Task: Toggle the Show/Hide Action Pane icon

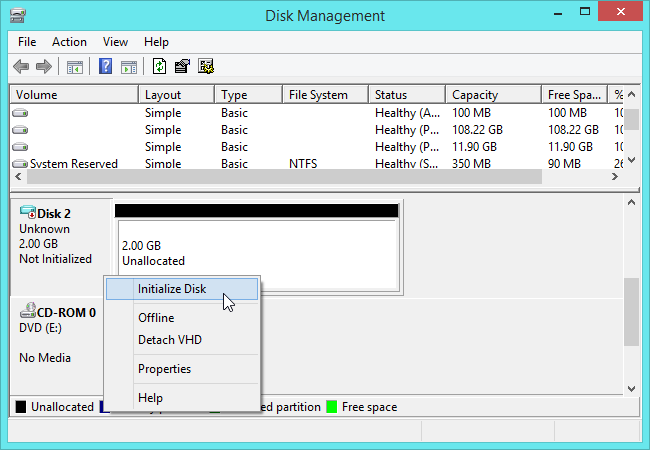Action: [x=129, y=67]
